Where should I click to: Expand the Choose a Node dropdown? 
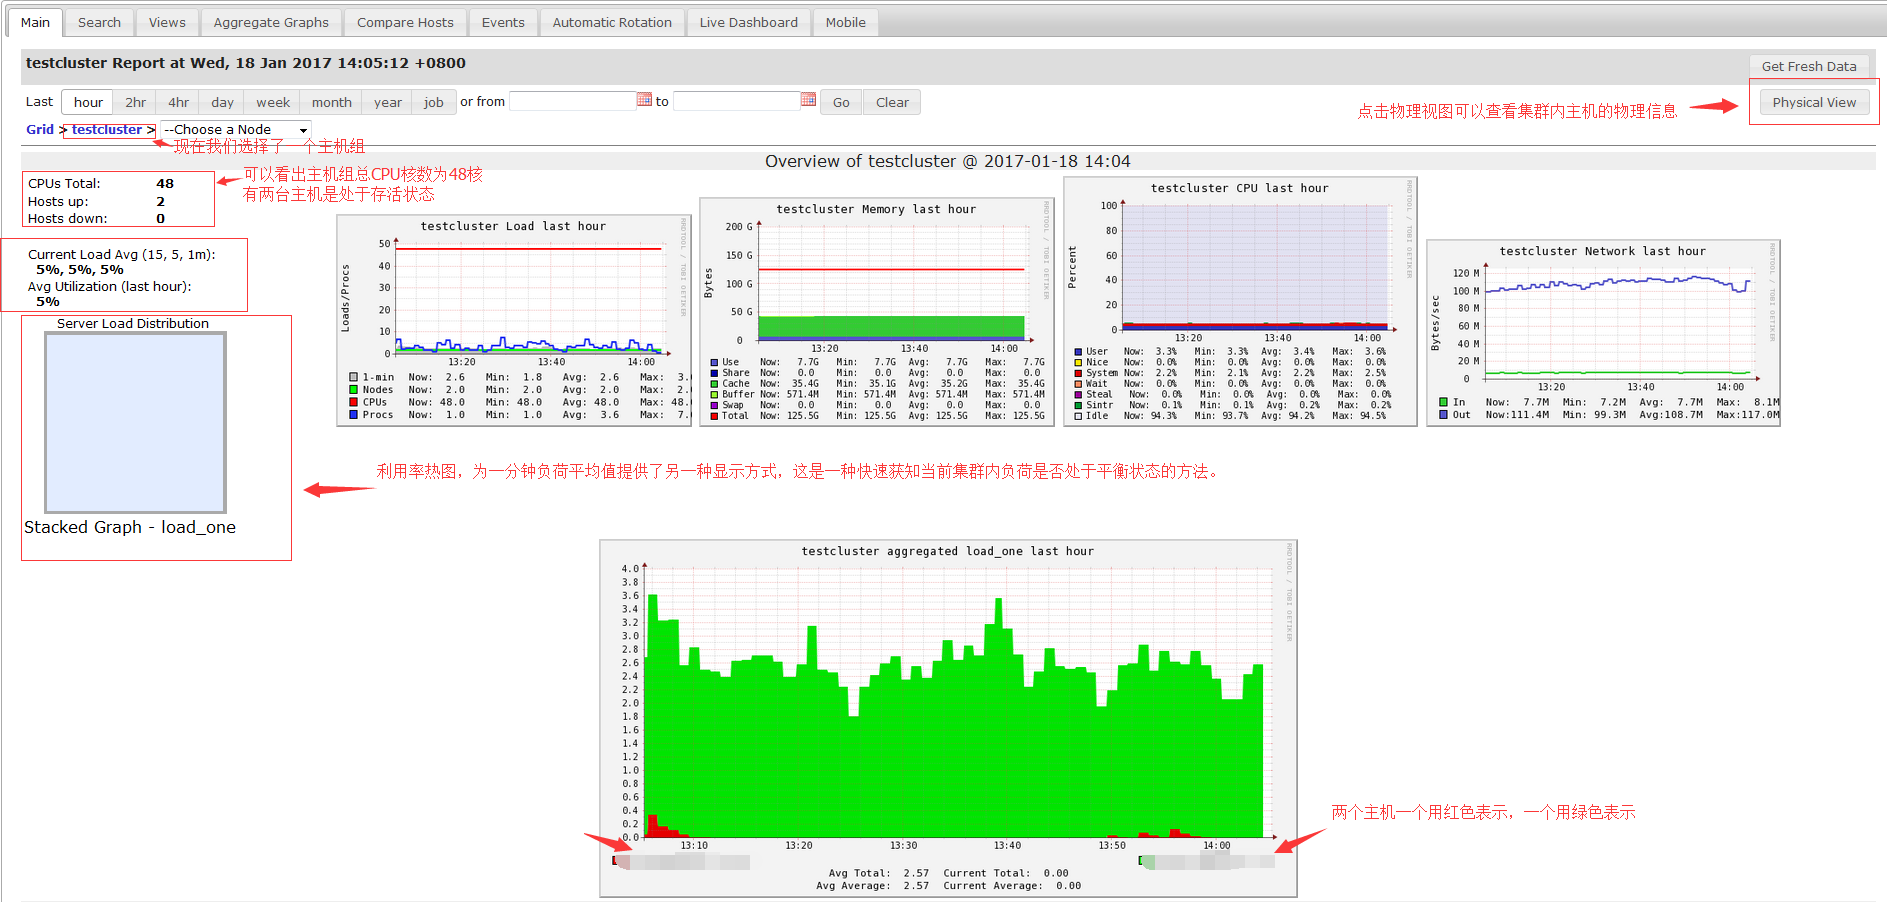point(236,130)
